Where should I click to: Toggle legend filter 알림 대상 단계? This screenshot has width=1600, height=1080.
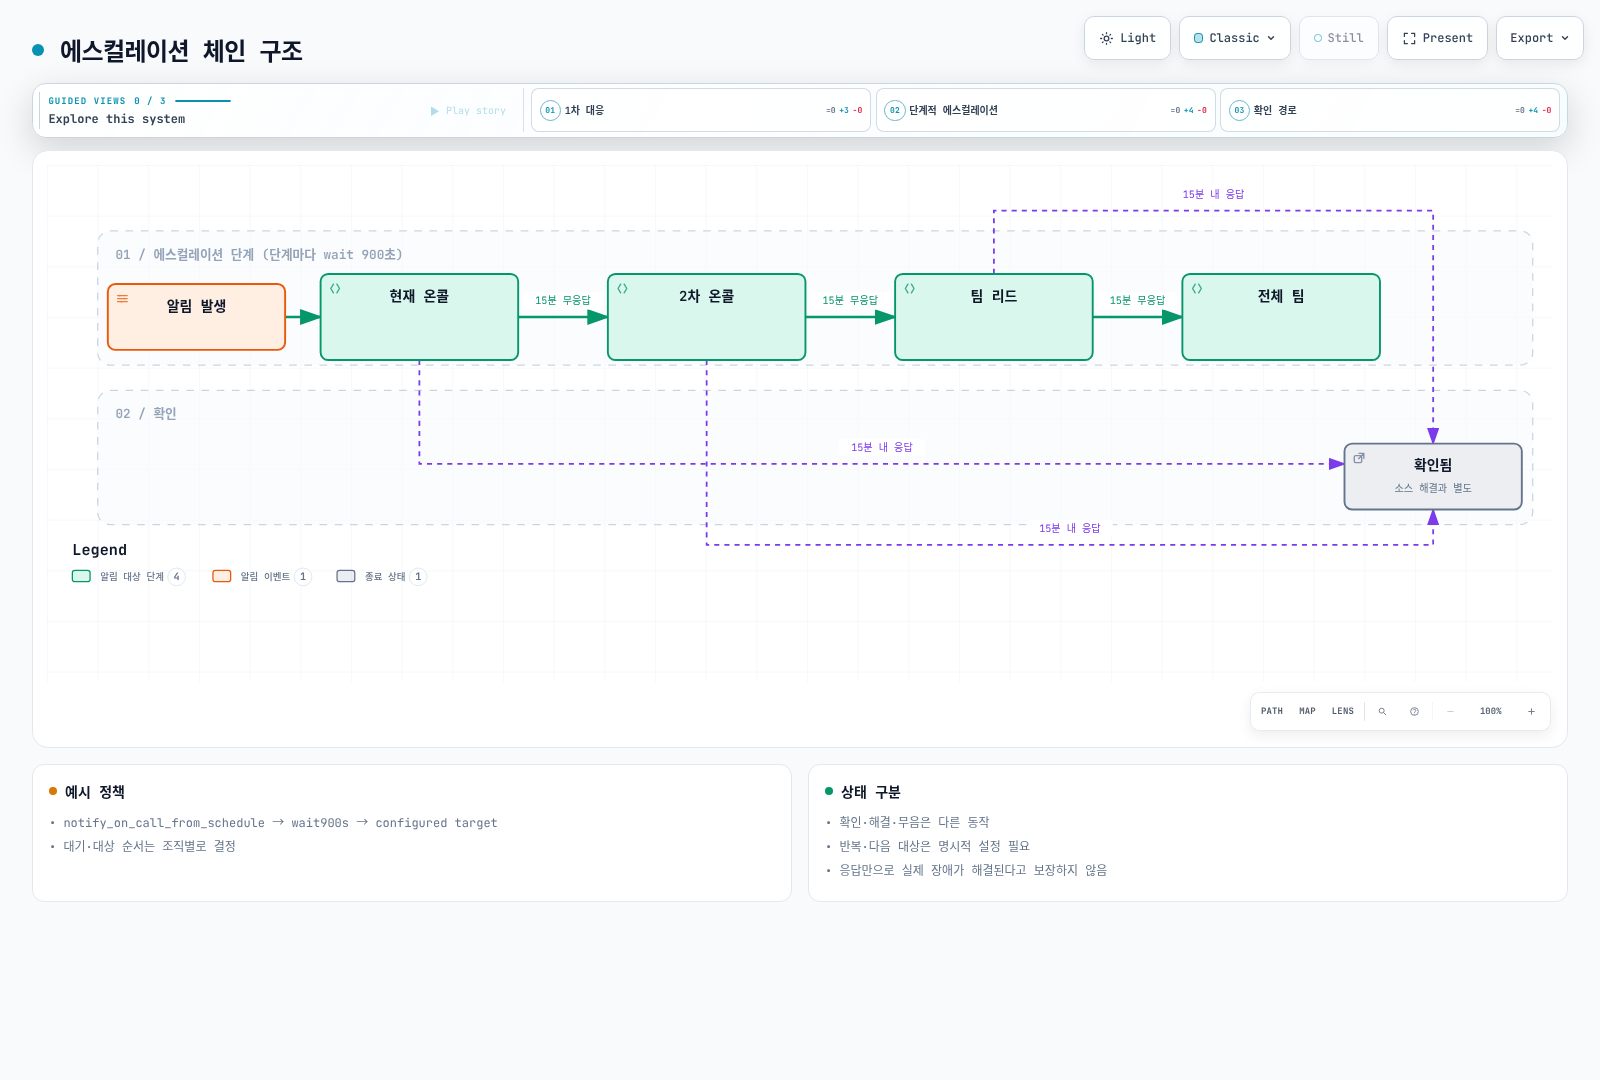[128, 577]
